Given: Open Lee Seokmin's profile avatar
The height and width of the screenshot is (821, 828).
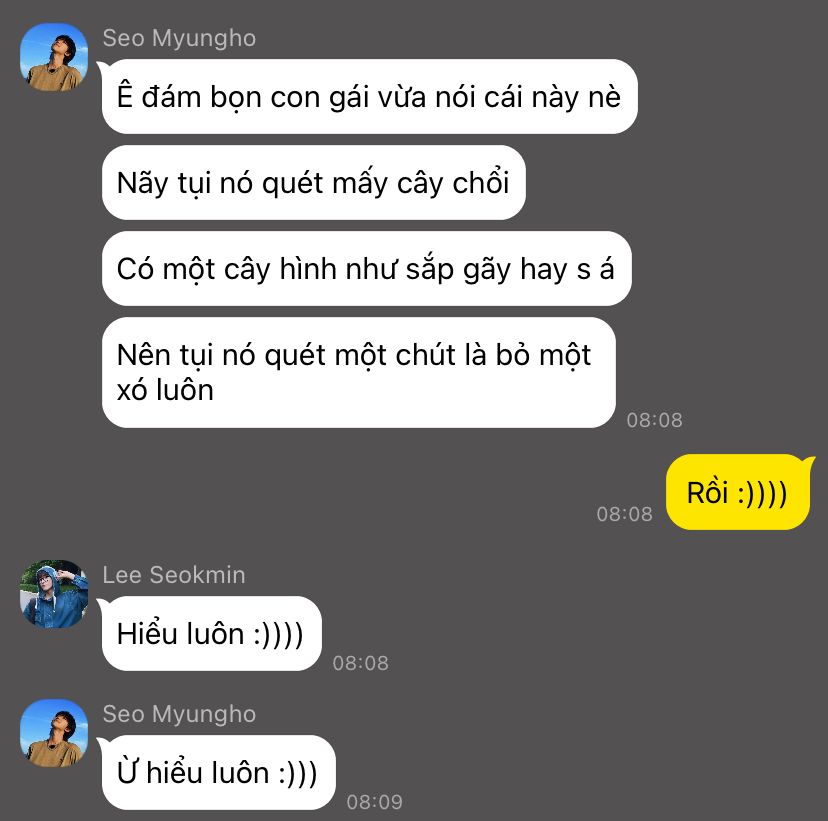Looking at the screenshot, I should pos(54,594).
